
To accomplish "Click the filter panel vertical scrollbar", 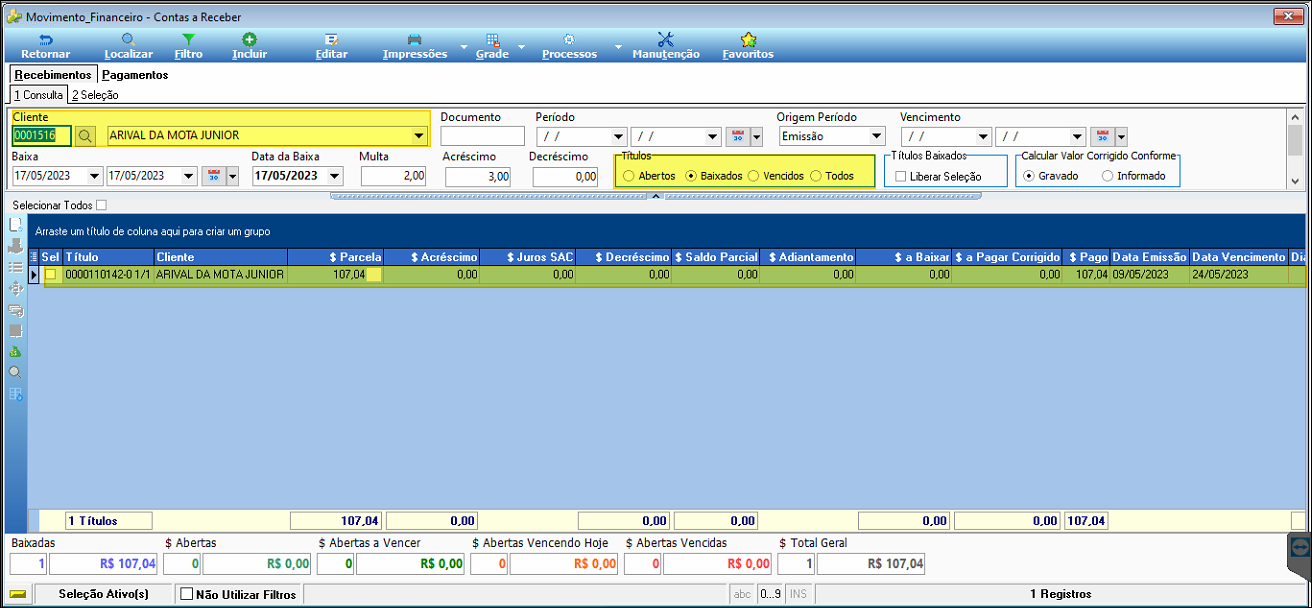I will click(1296, 147).
